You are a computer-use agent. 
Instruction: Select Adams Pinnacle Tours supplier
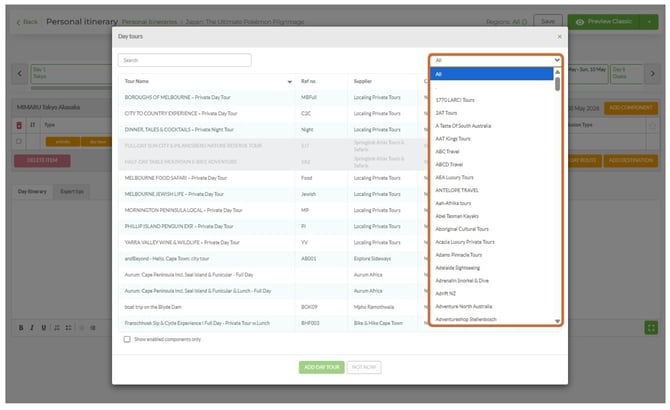458,255
